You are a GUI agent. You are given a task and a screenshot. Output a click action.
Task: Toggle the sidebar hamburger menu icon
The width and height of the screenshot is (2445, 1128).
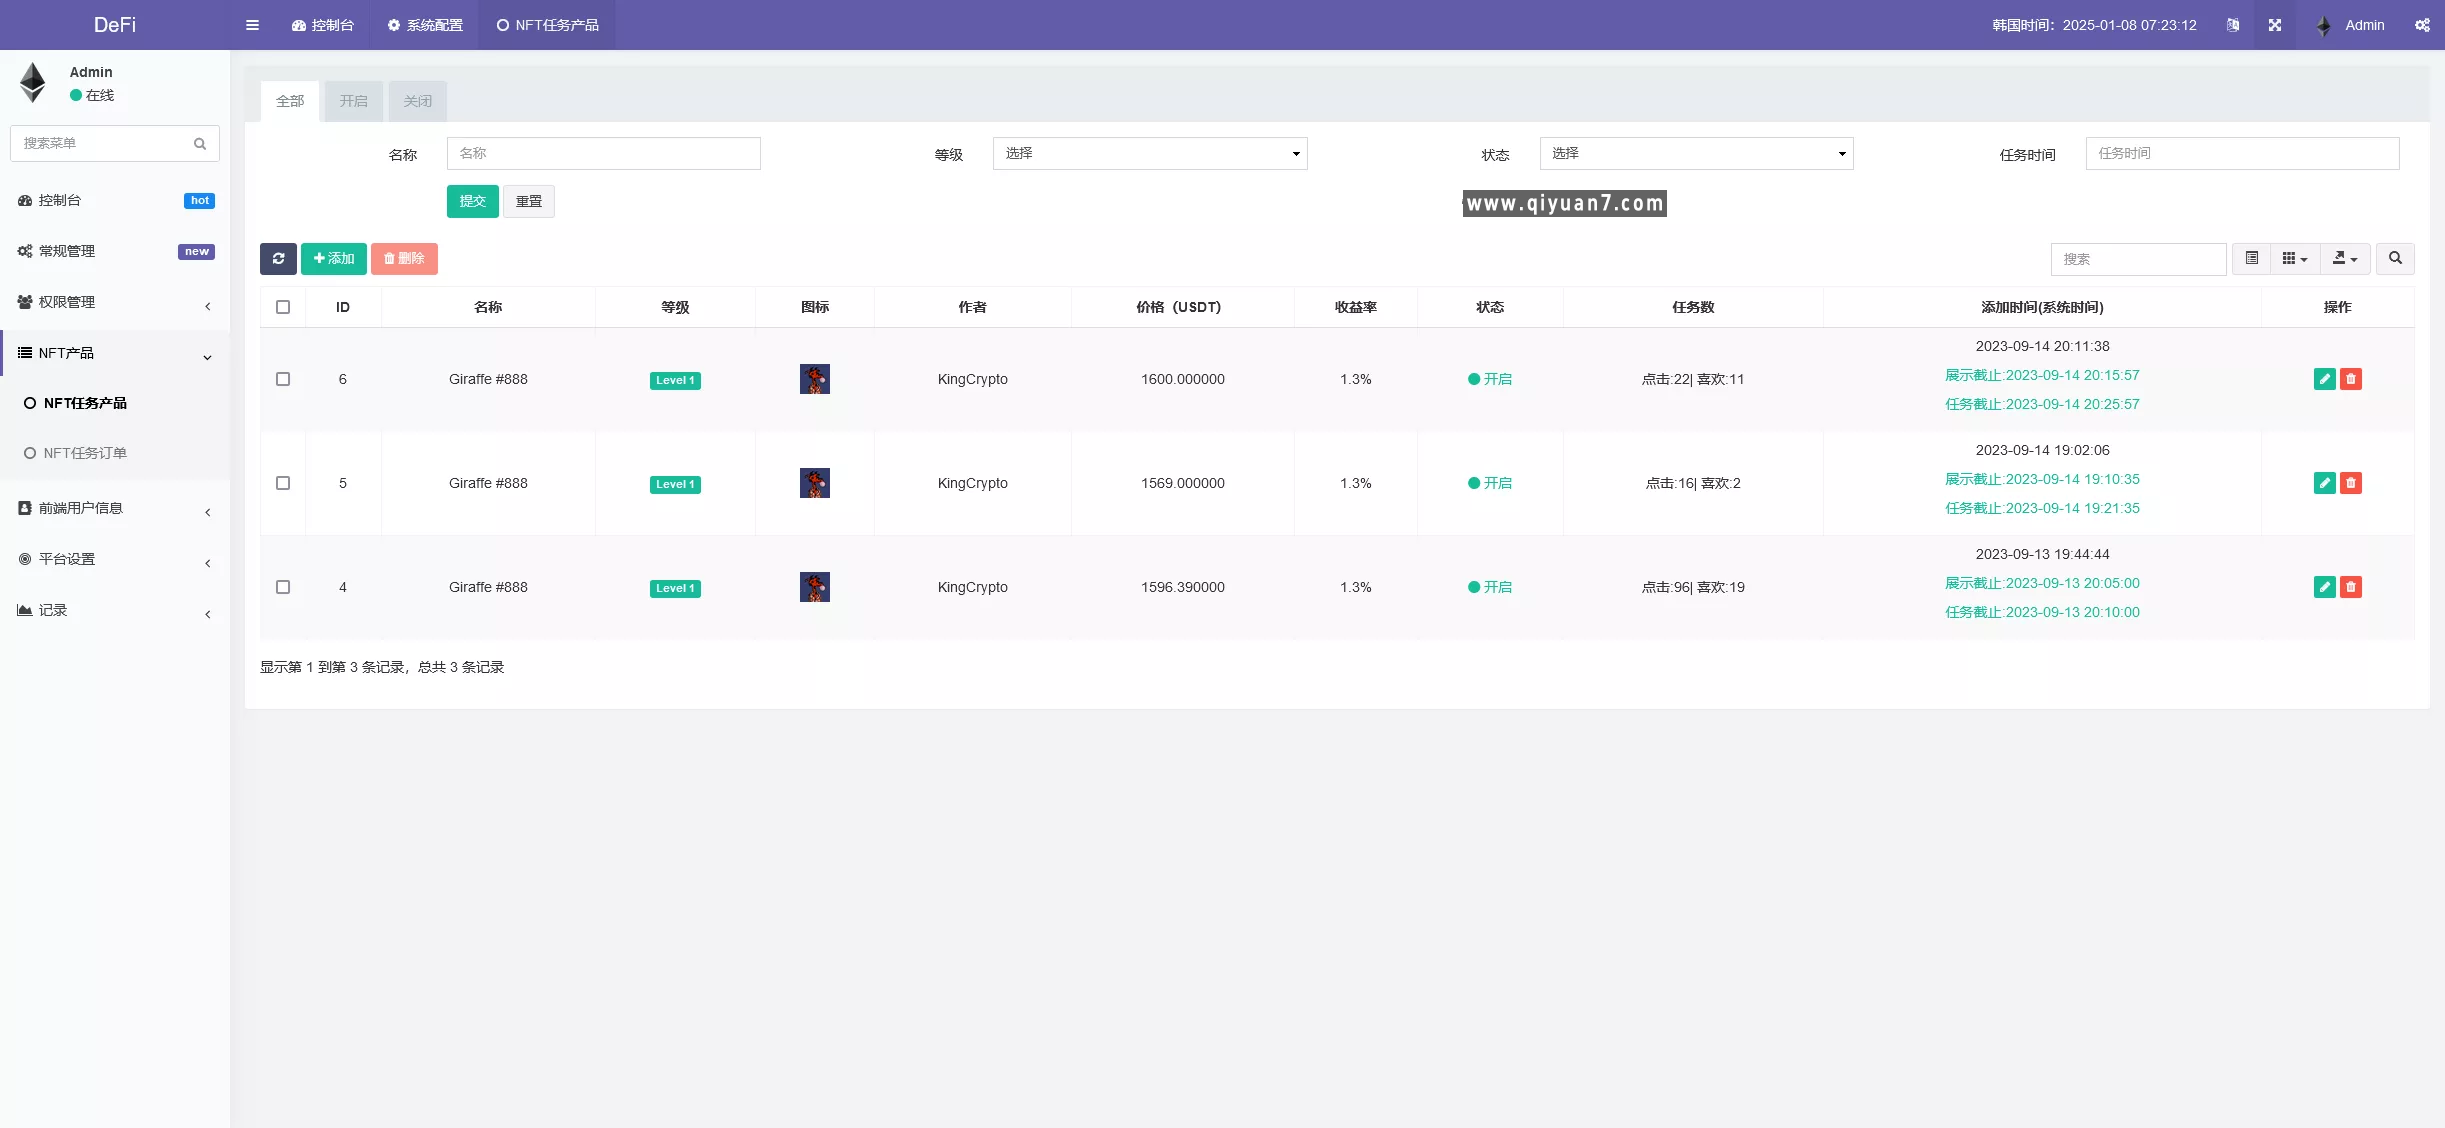(x=252, y=25)
